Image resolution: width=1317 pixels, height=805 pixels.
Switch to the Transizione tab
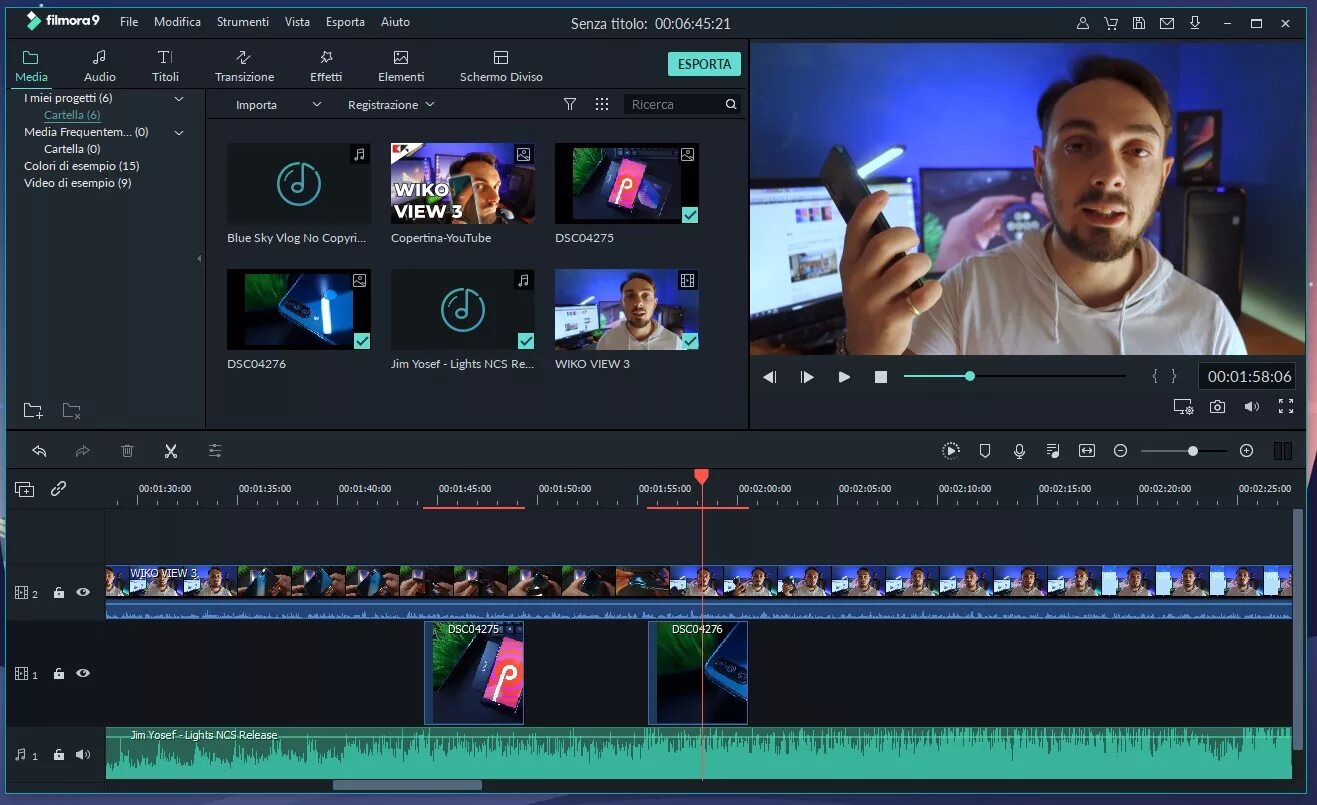pos(244,66)
